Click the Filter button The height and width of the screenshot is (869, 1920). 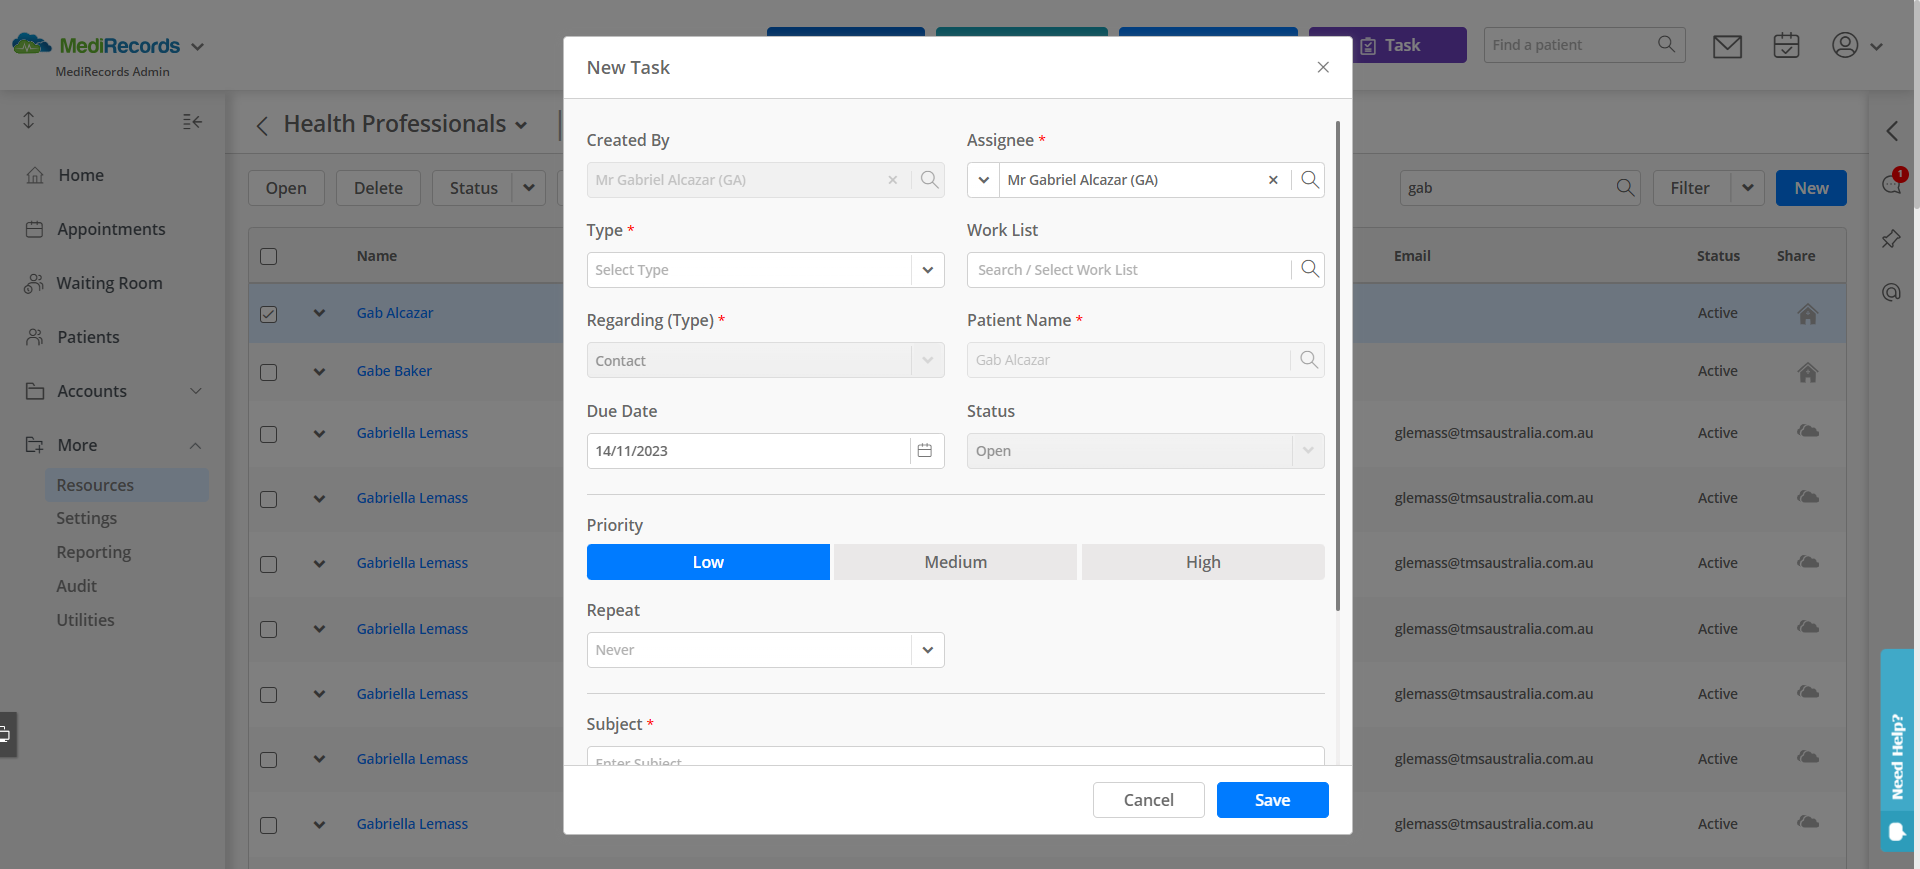1690,188
